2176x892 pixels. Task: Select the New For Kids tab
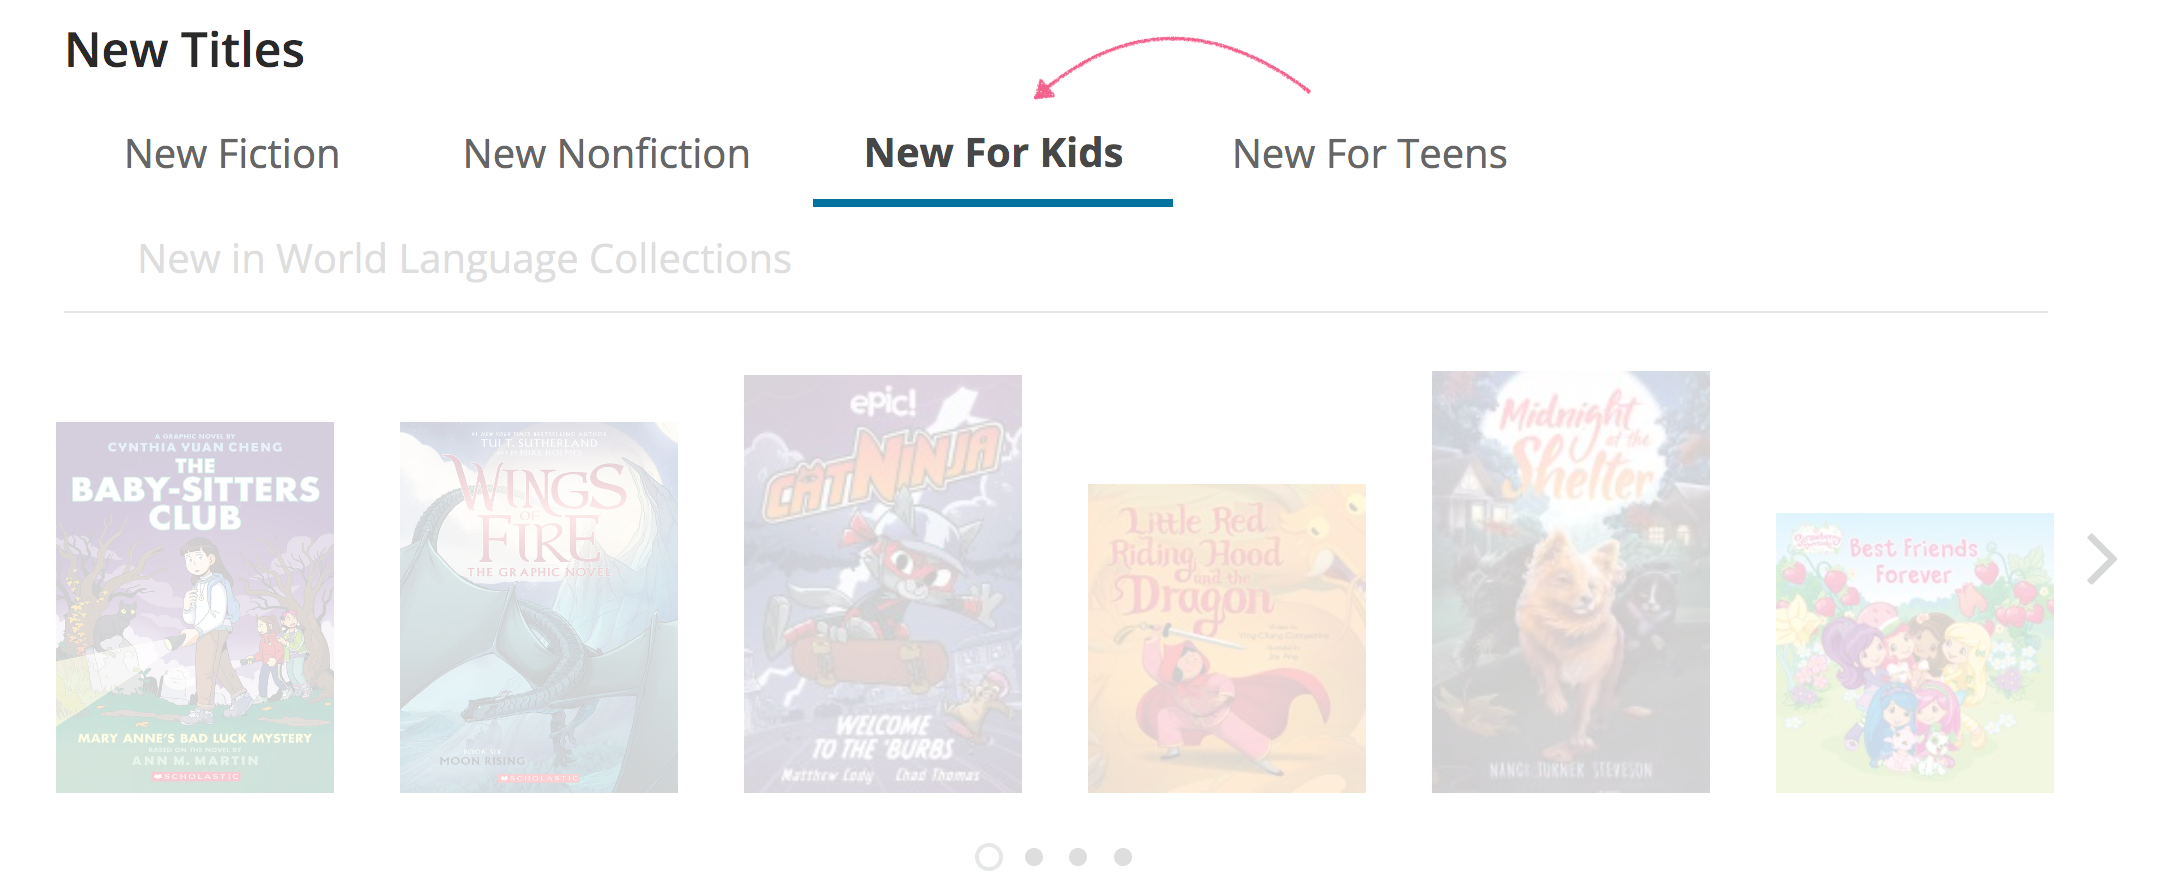tap(993, 153)
